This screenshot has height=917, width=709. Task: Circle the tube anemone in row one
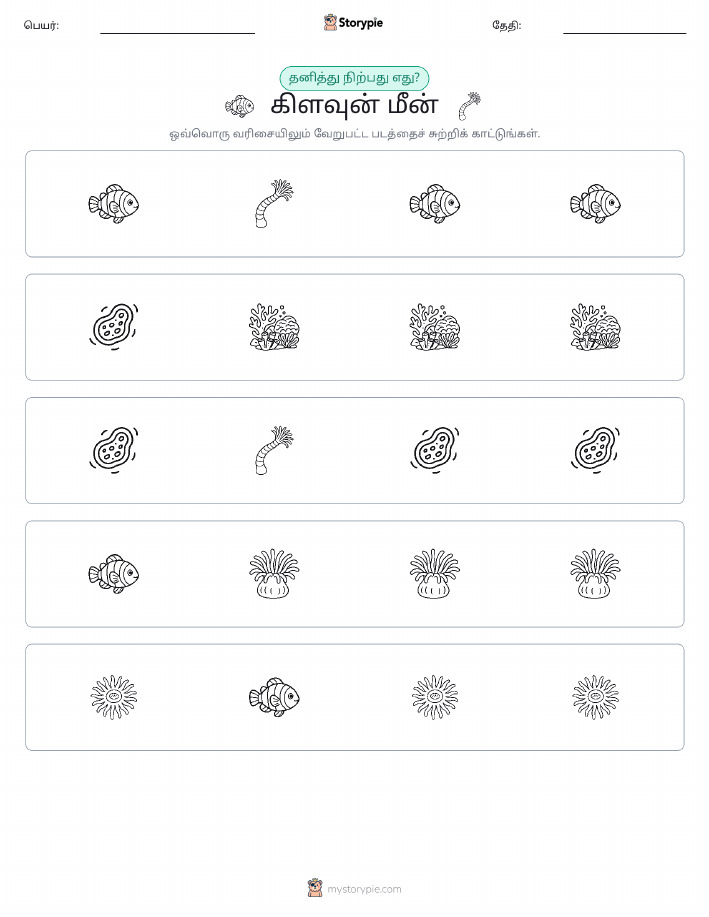[274, 204]
